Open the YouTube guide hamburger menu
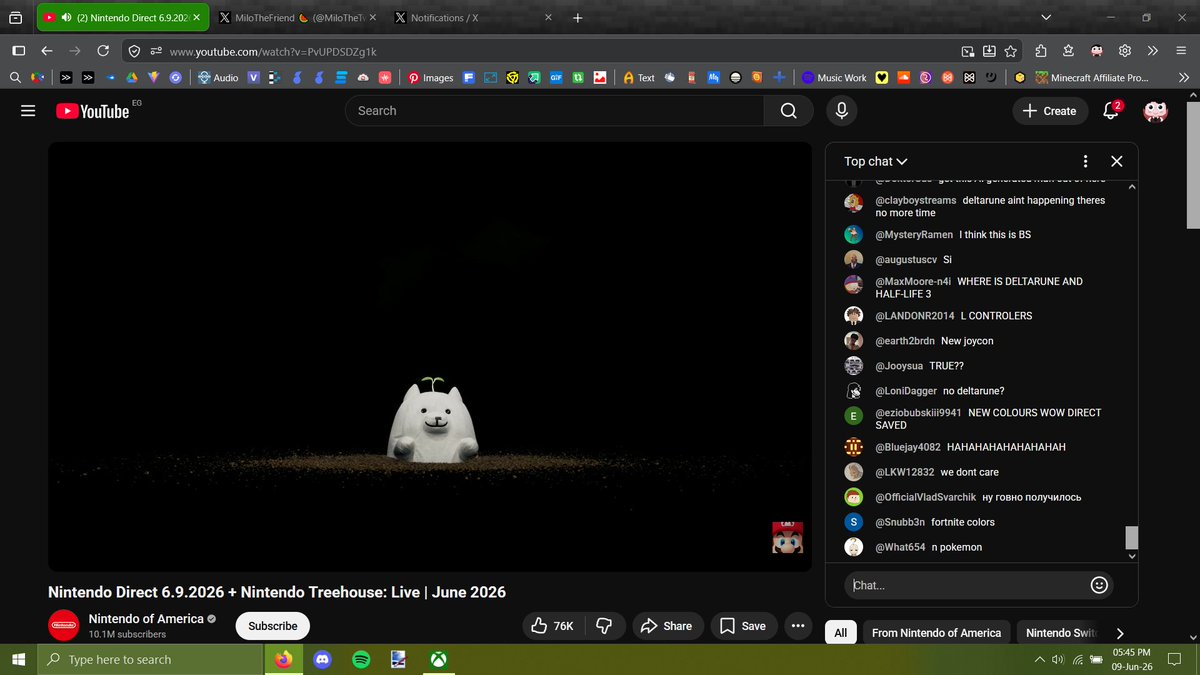 (x=28, y=111)
